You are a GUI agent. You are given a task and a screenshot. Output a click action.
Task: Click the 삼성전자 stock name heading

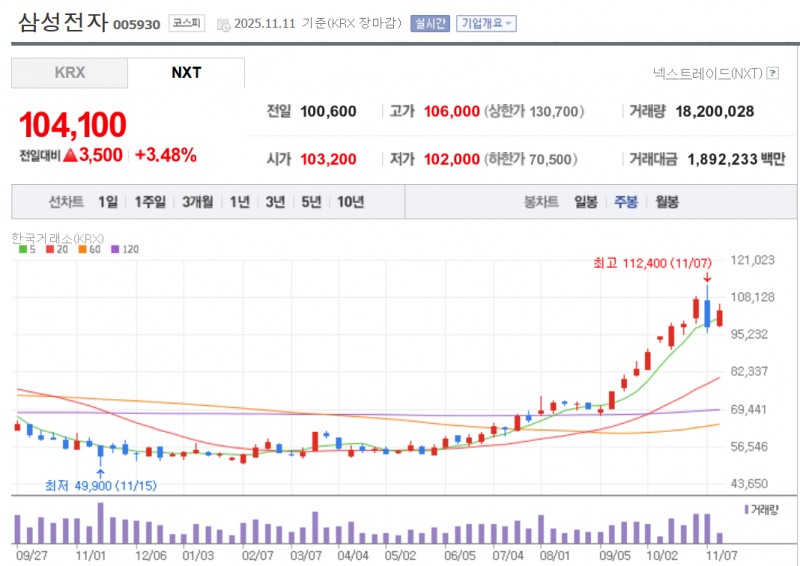63,22
